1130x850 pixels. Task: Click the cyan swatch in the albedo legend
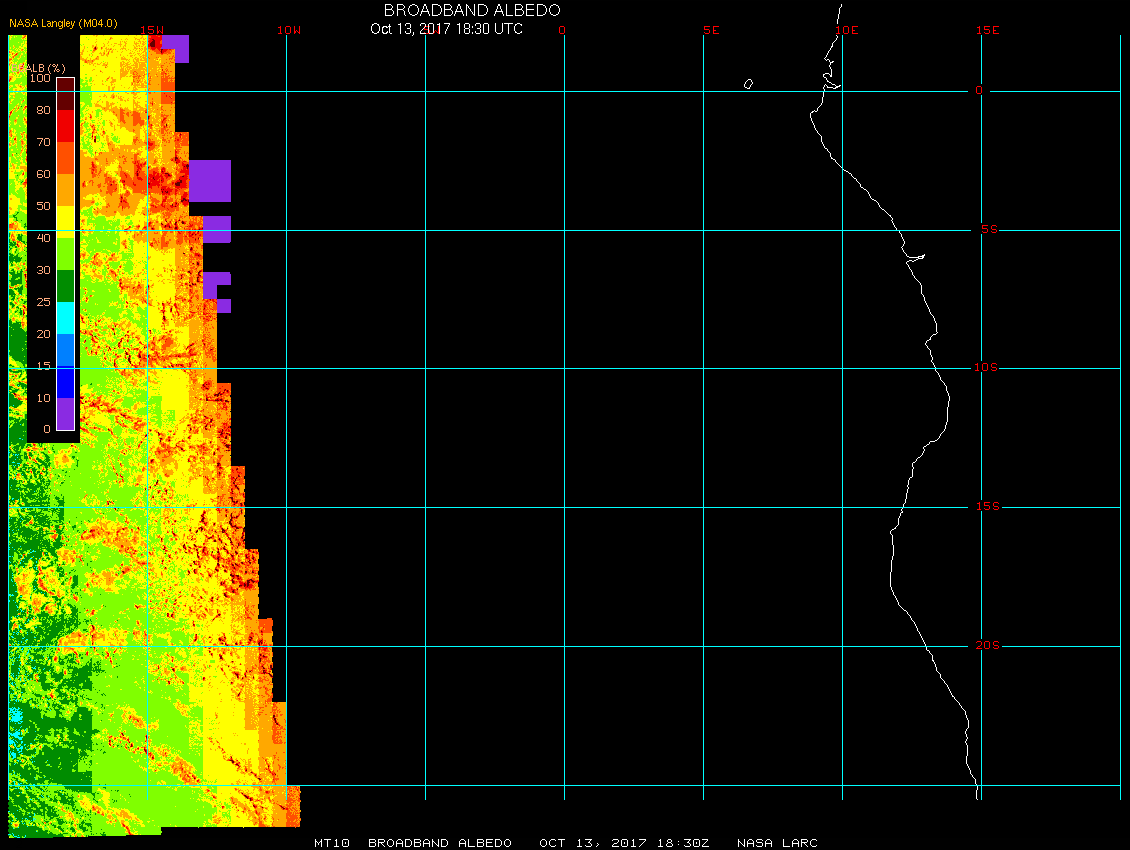coord(65,318)
